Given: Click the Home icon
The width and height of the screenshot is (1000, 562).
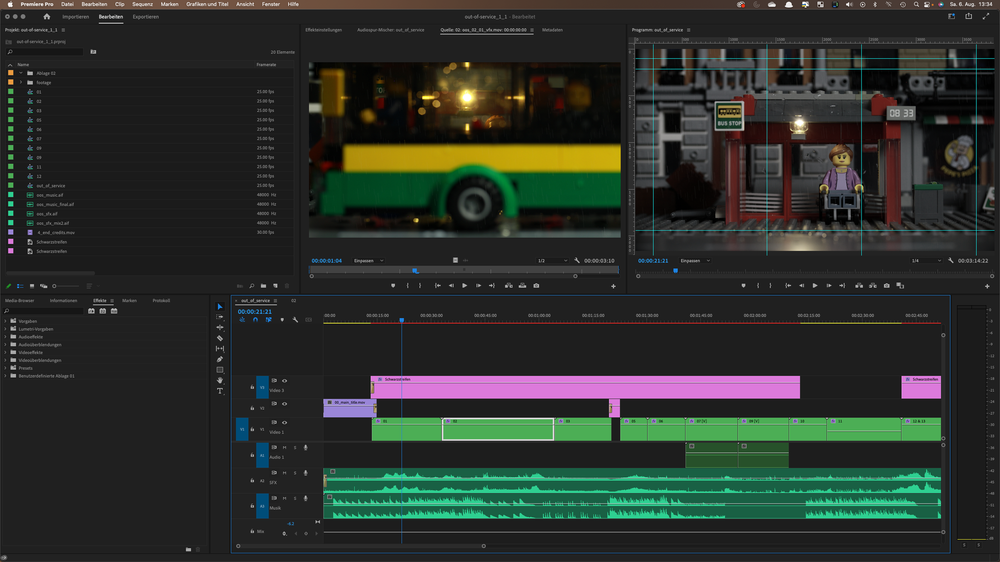Looking at the screenshot, I should [47, 17].
